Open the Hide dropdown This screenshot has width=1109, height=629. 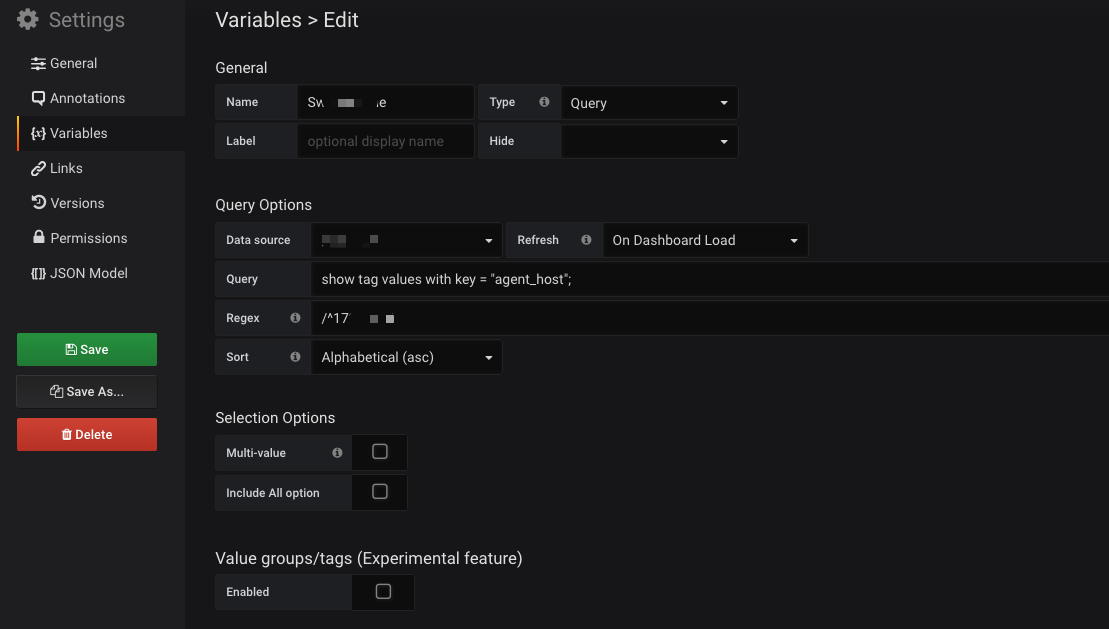[x=649, y=142]
